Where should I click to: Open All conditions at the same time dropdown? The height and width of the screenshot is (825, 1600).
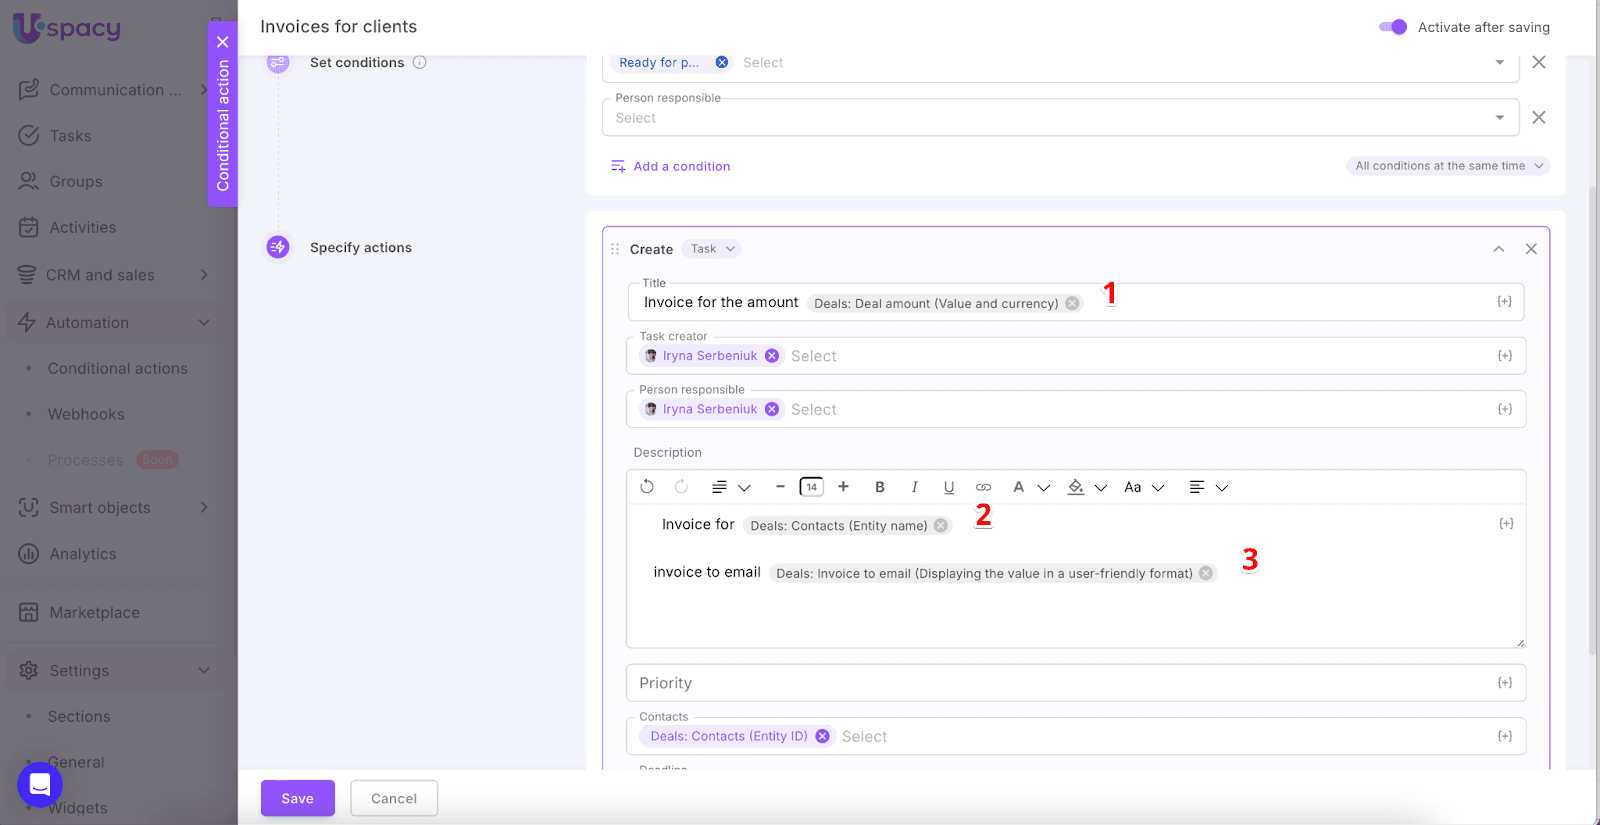click(1448, 166)
